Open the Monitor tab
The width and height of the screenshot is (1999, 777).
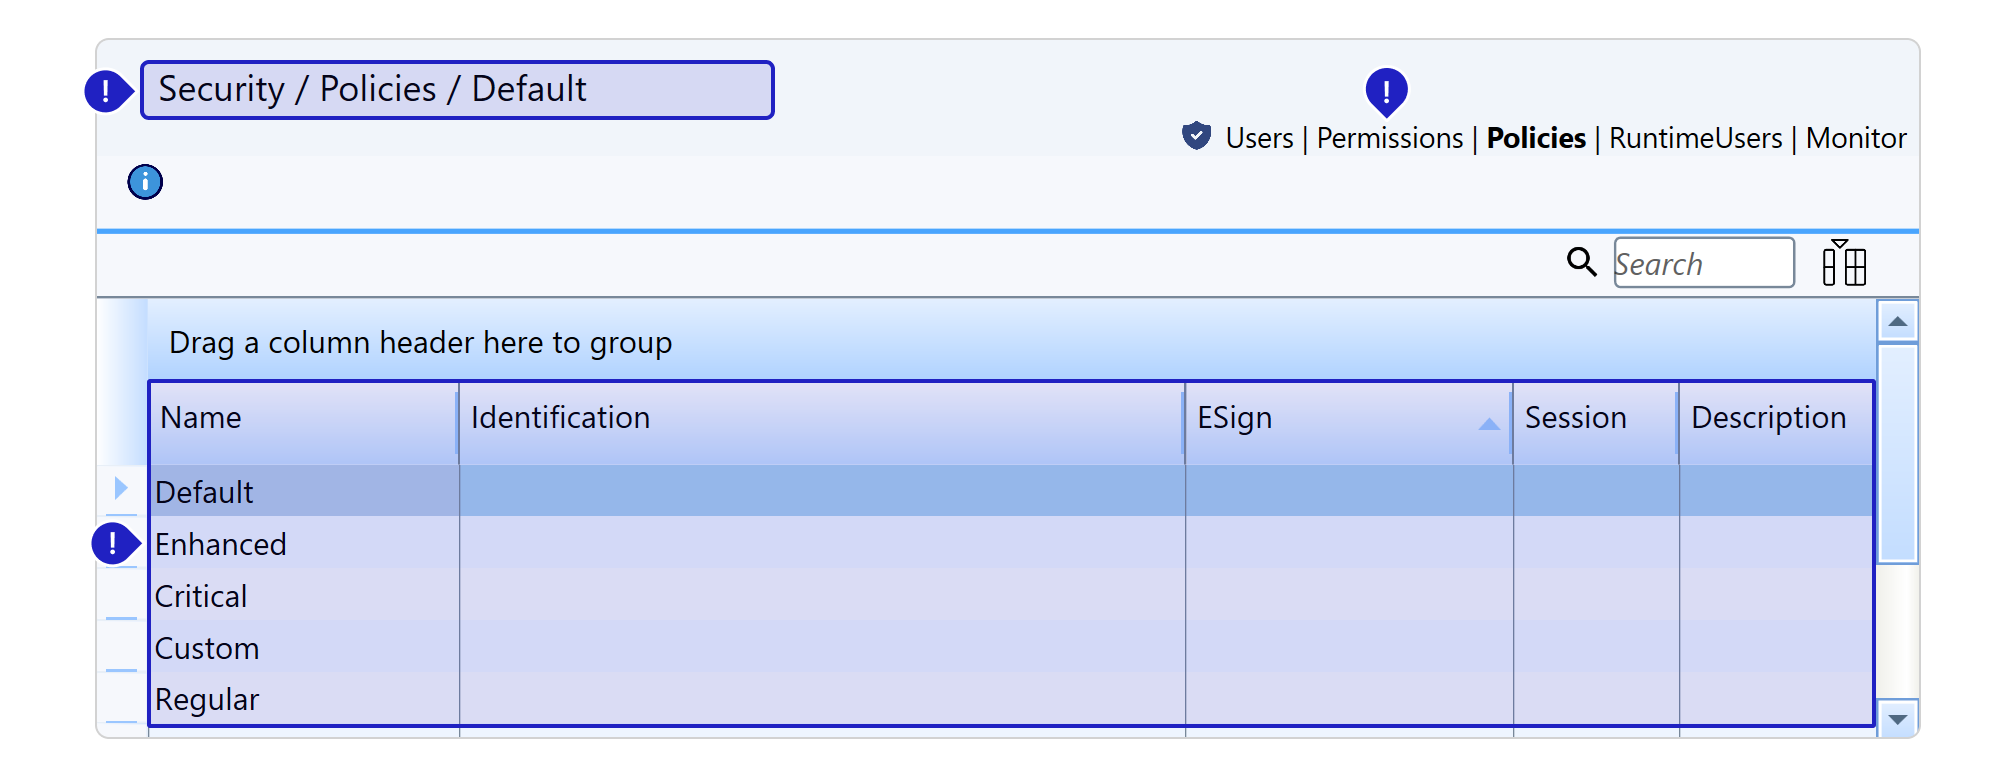[x=1856, y=138]
